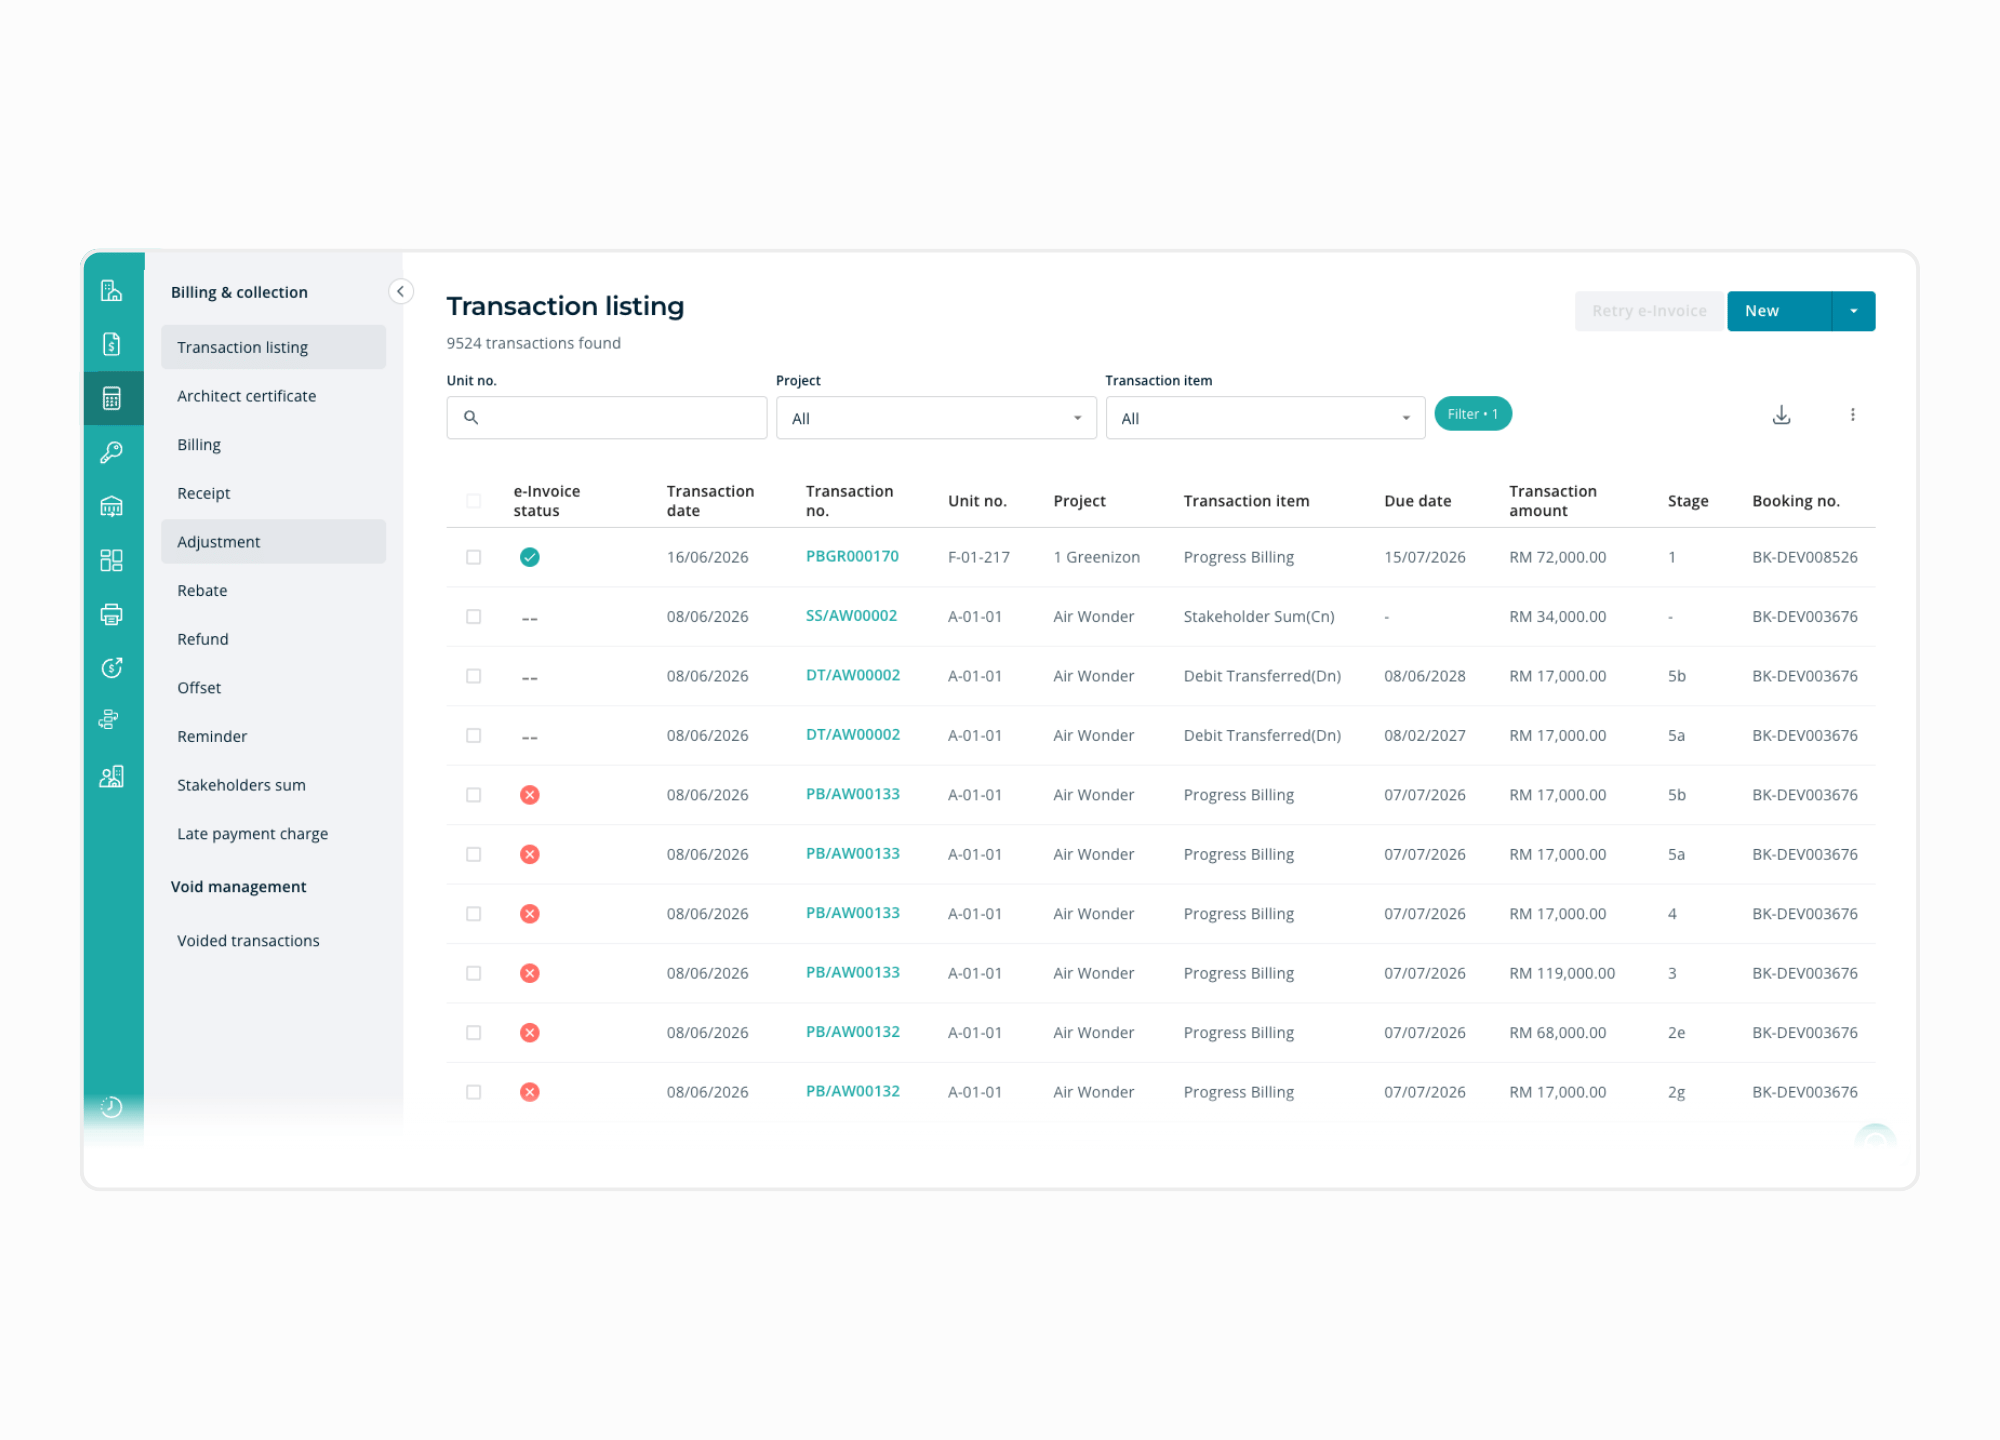The height and width of the screenshot is (1440, 2000).
Task: Check the DT/AW00002 stage 5a row checkbox
Action: [x=474, y=736]
